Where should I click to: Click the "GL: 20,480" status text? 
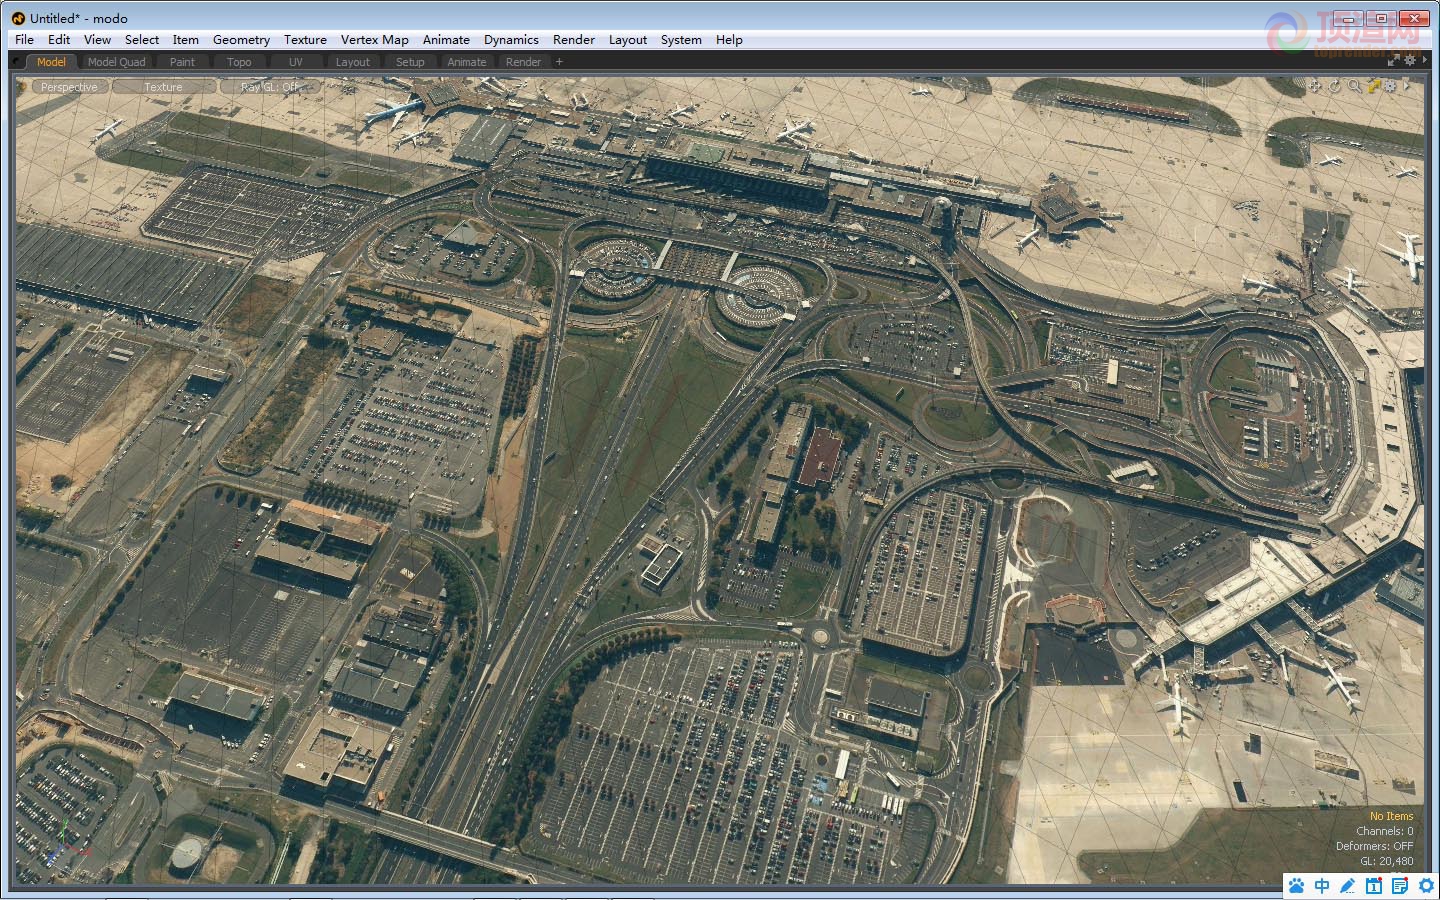1386,861
